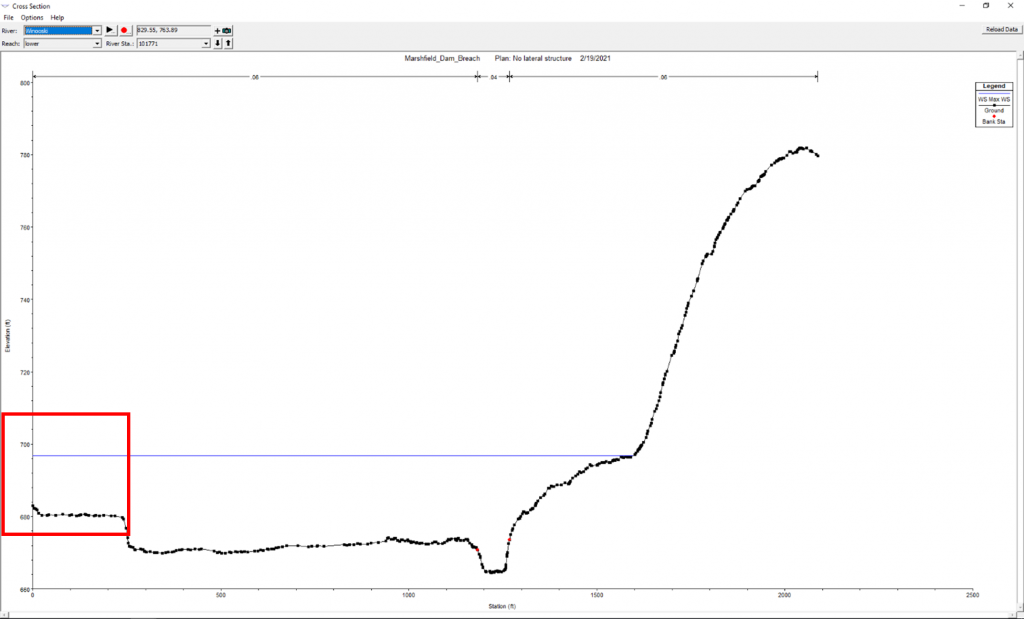This screenshot has width=1024, height=619.
Task: Open the River dropdown list
Action: pyautogui.click(x=97, y=30)
